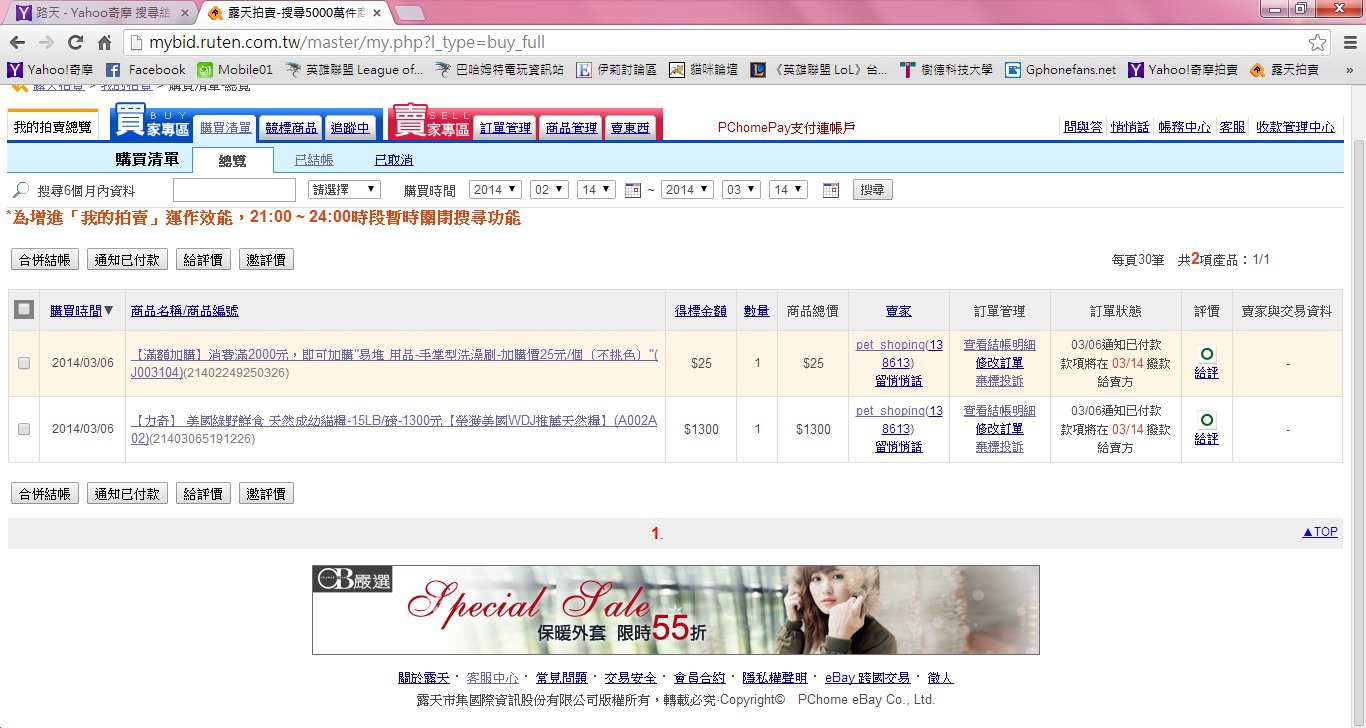Expand the 請選擇 dropdown
The height and width of the screenshot is (728, 1366).
pos(344,190)
